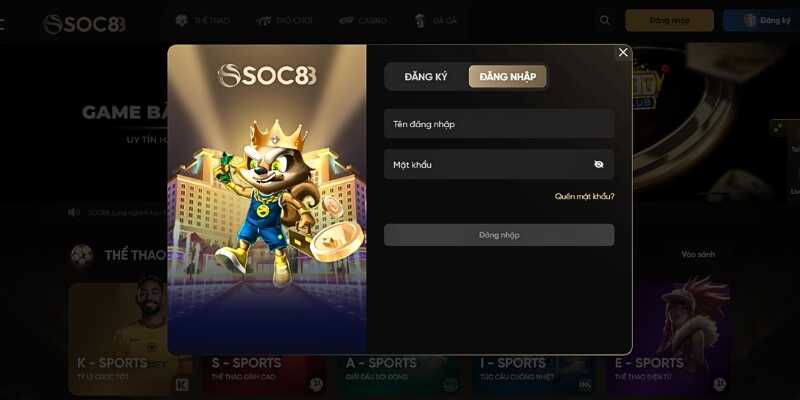Switch to the Đăng Ký tab
Image resolution: width=800 pixels, height=400 pixels.
coord(426,77)
